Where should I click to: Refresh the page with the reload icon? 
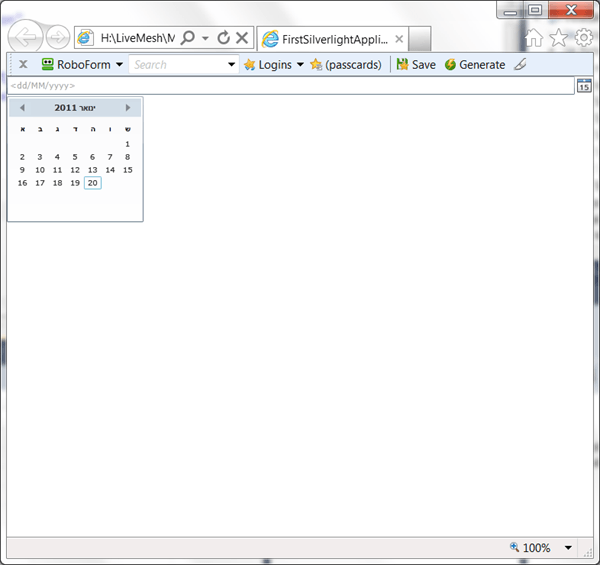[223, 37]
